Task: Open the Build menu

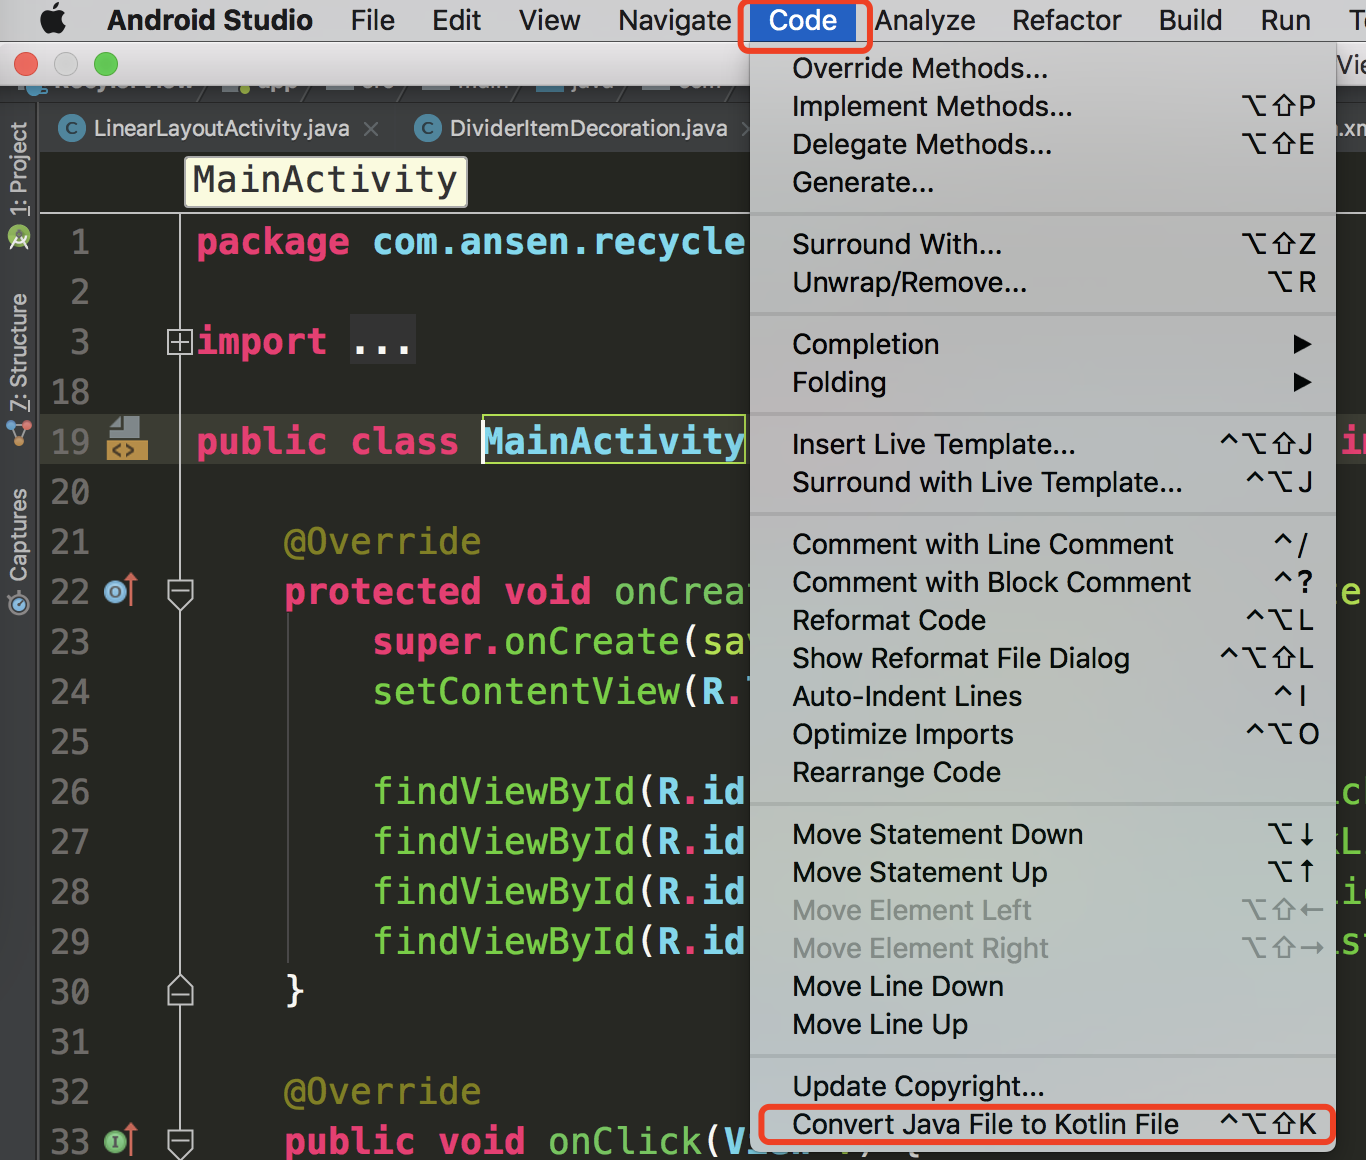Action: [x=1190, y=20]
